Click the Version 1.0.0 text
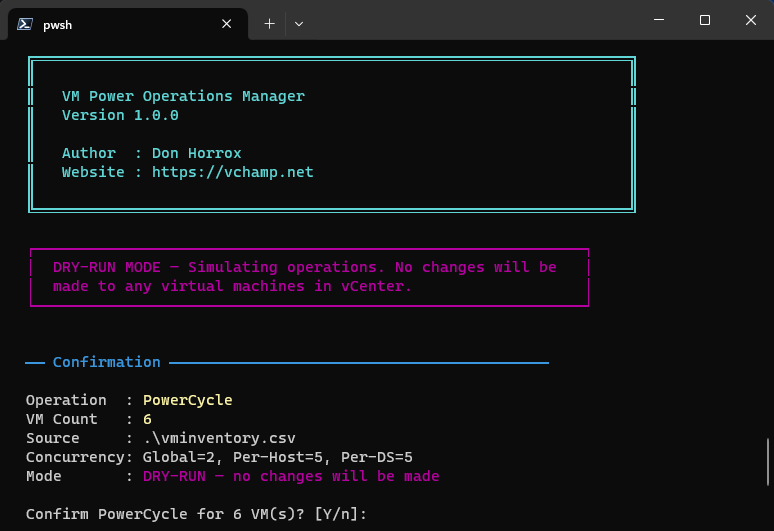 click(x=120, y=115)
